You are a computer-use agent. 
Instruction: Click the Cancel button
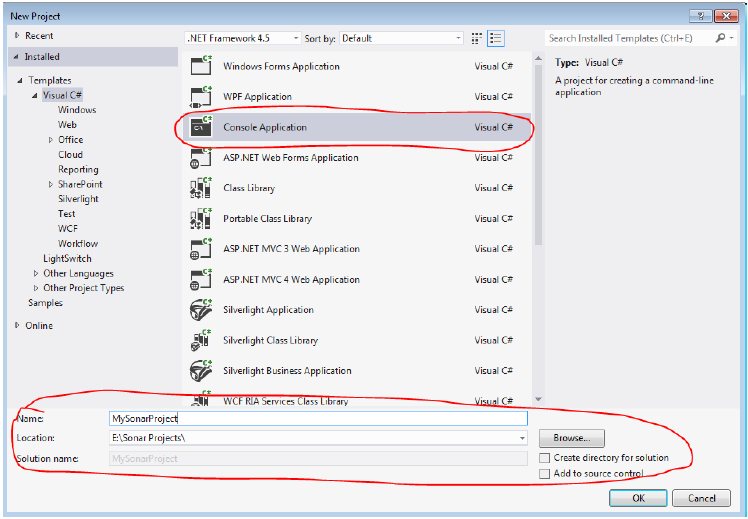click(x=701, y=498)
